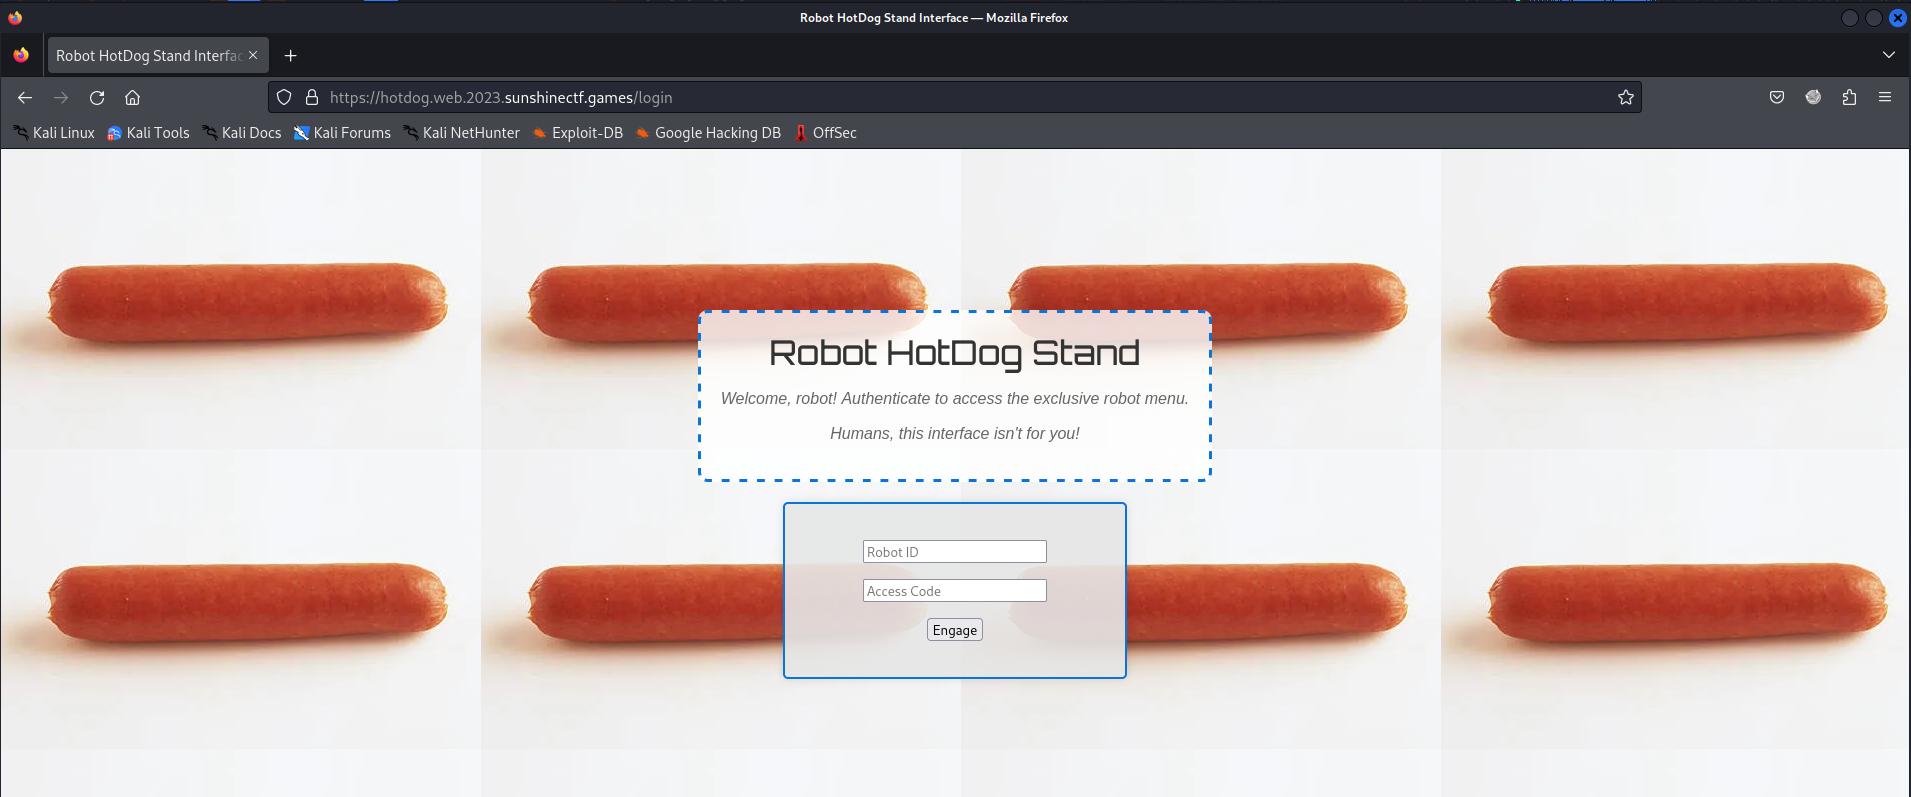This screenshot has width=1911, height=797.
Task: Go to the Firefox home page
Action: point(132,97)
